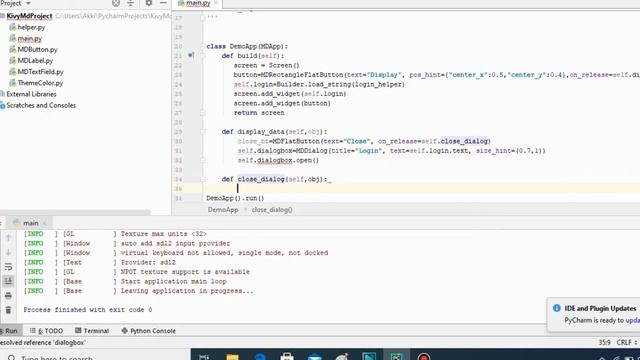Clear console output with trash icon

coord(8,310)
